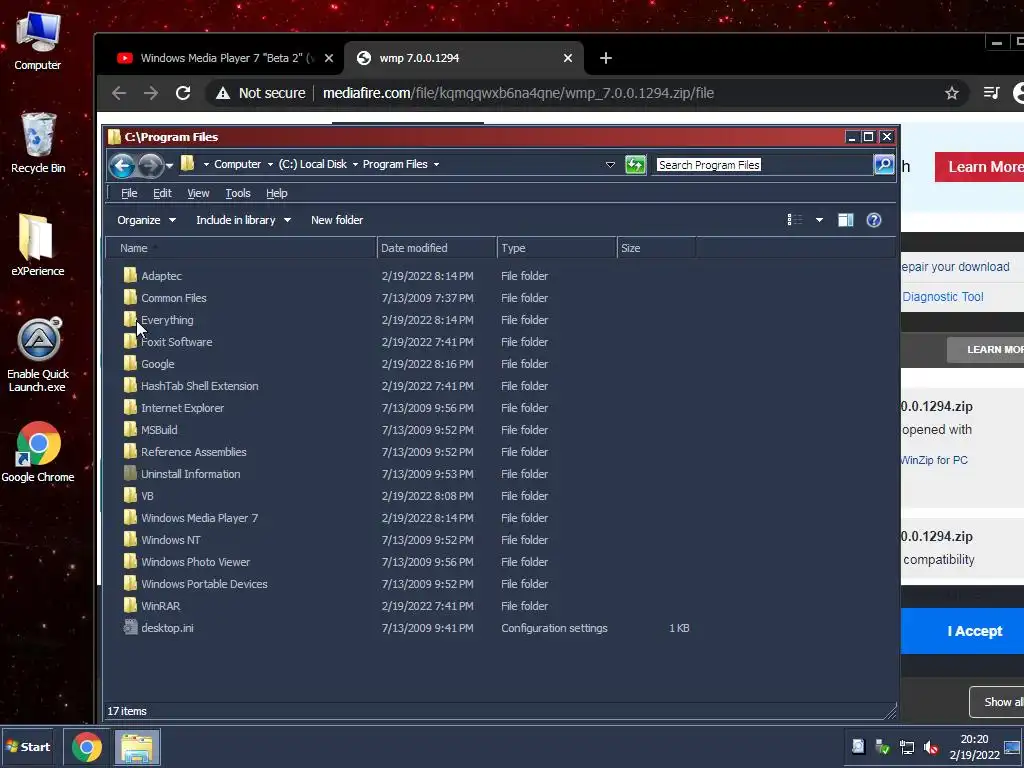Sort by the Date modified column

pos(437,248)
